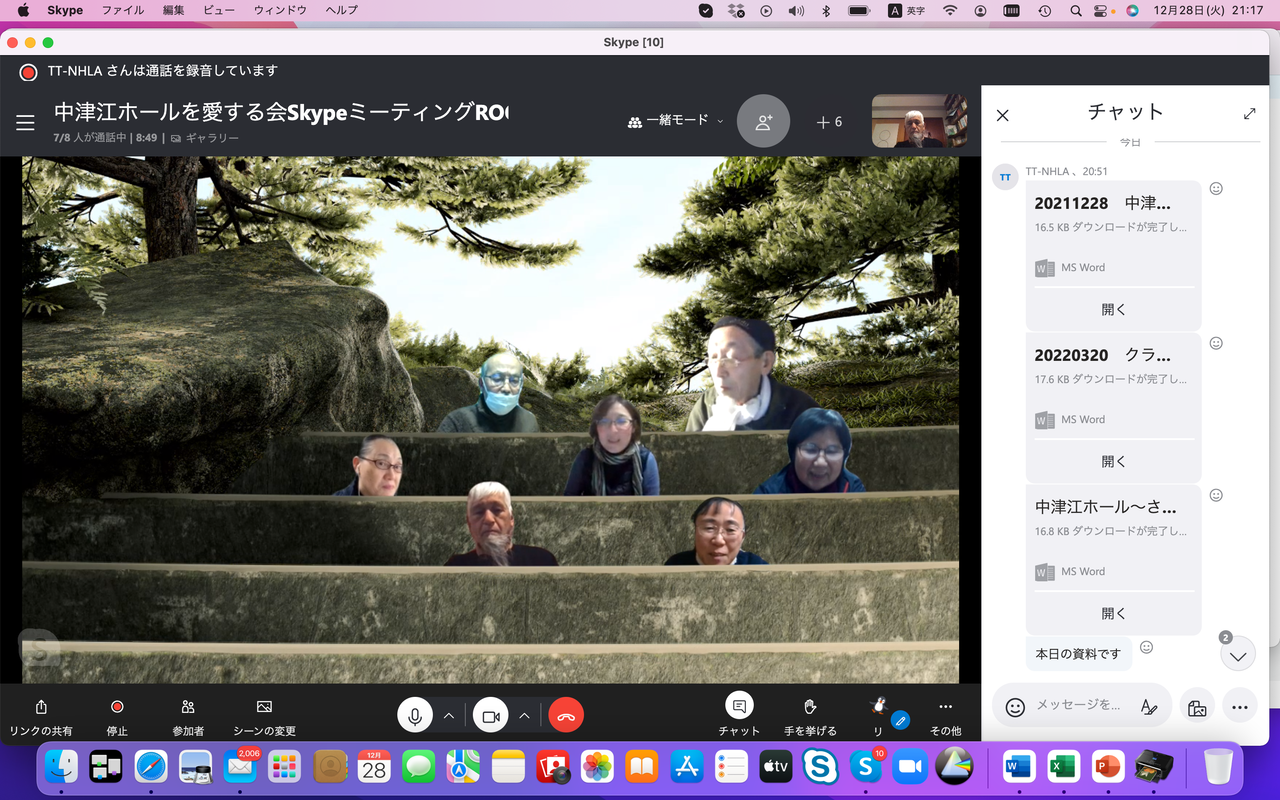Open Spotlight search in menu bar
This screenshot has width=1280, height=800.
[1076, 11]
